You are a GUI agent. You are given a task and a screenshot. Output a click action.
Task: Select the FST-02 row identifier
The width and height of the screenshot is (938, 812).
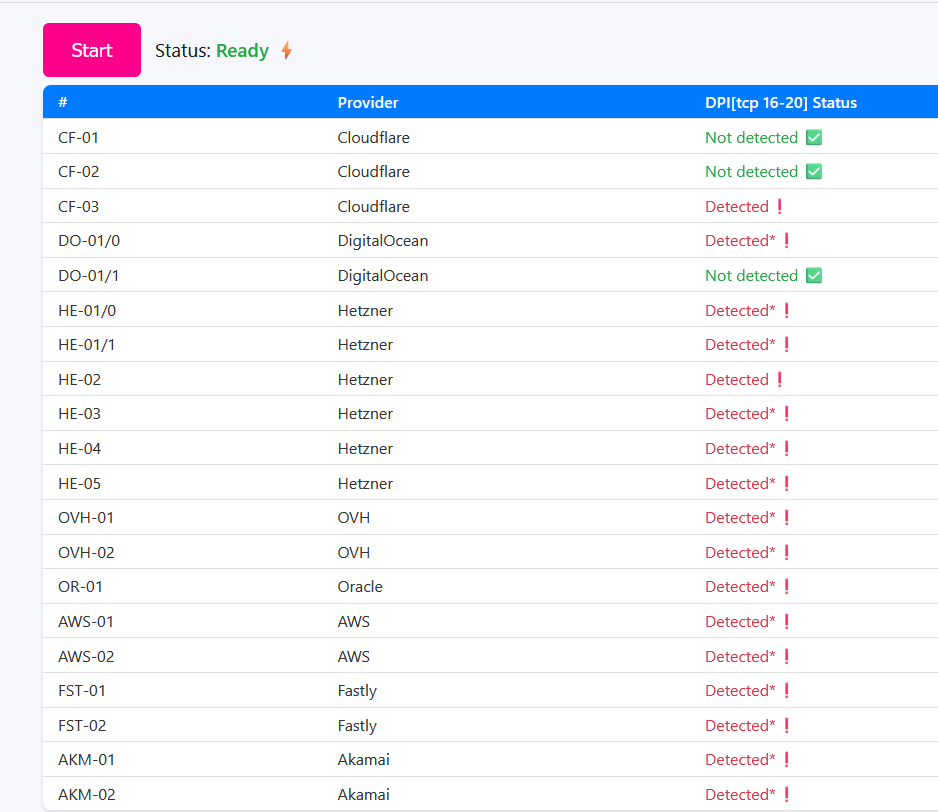tap(82, 726)
